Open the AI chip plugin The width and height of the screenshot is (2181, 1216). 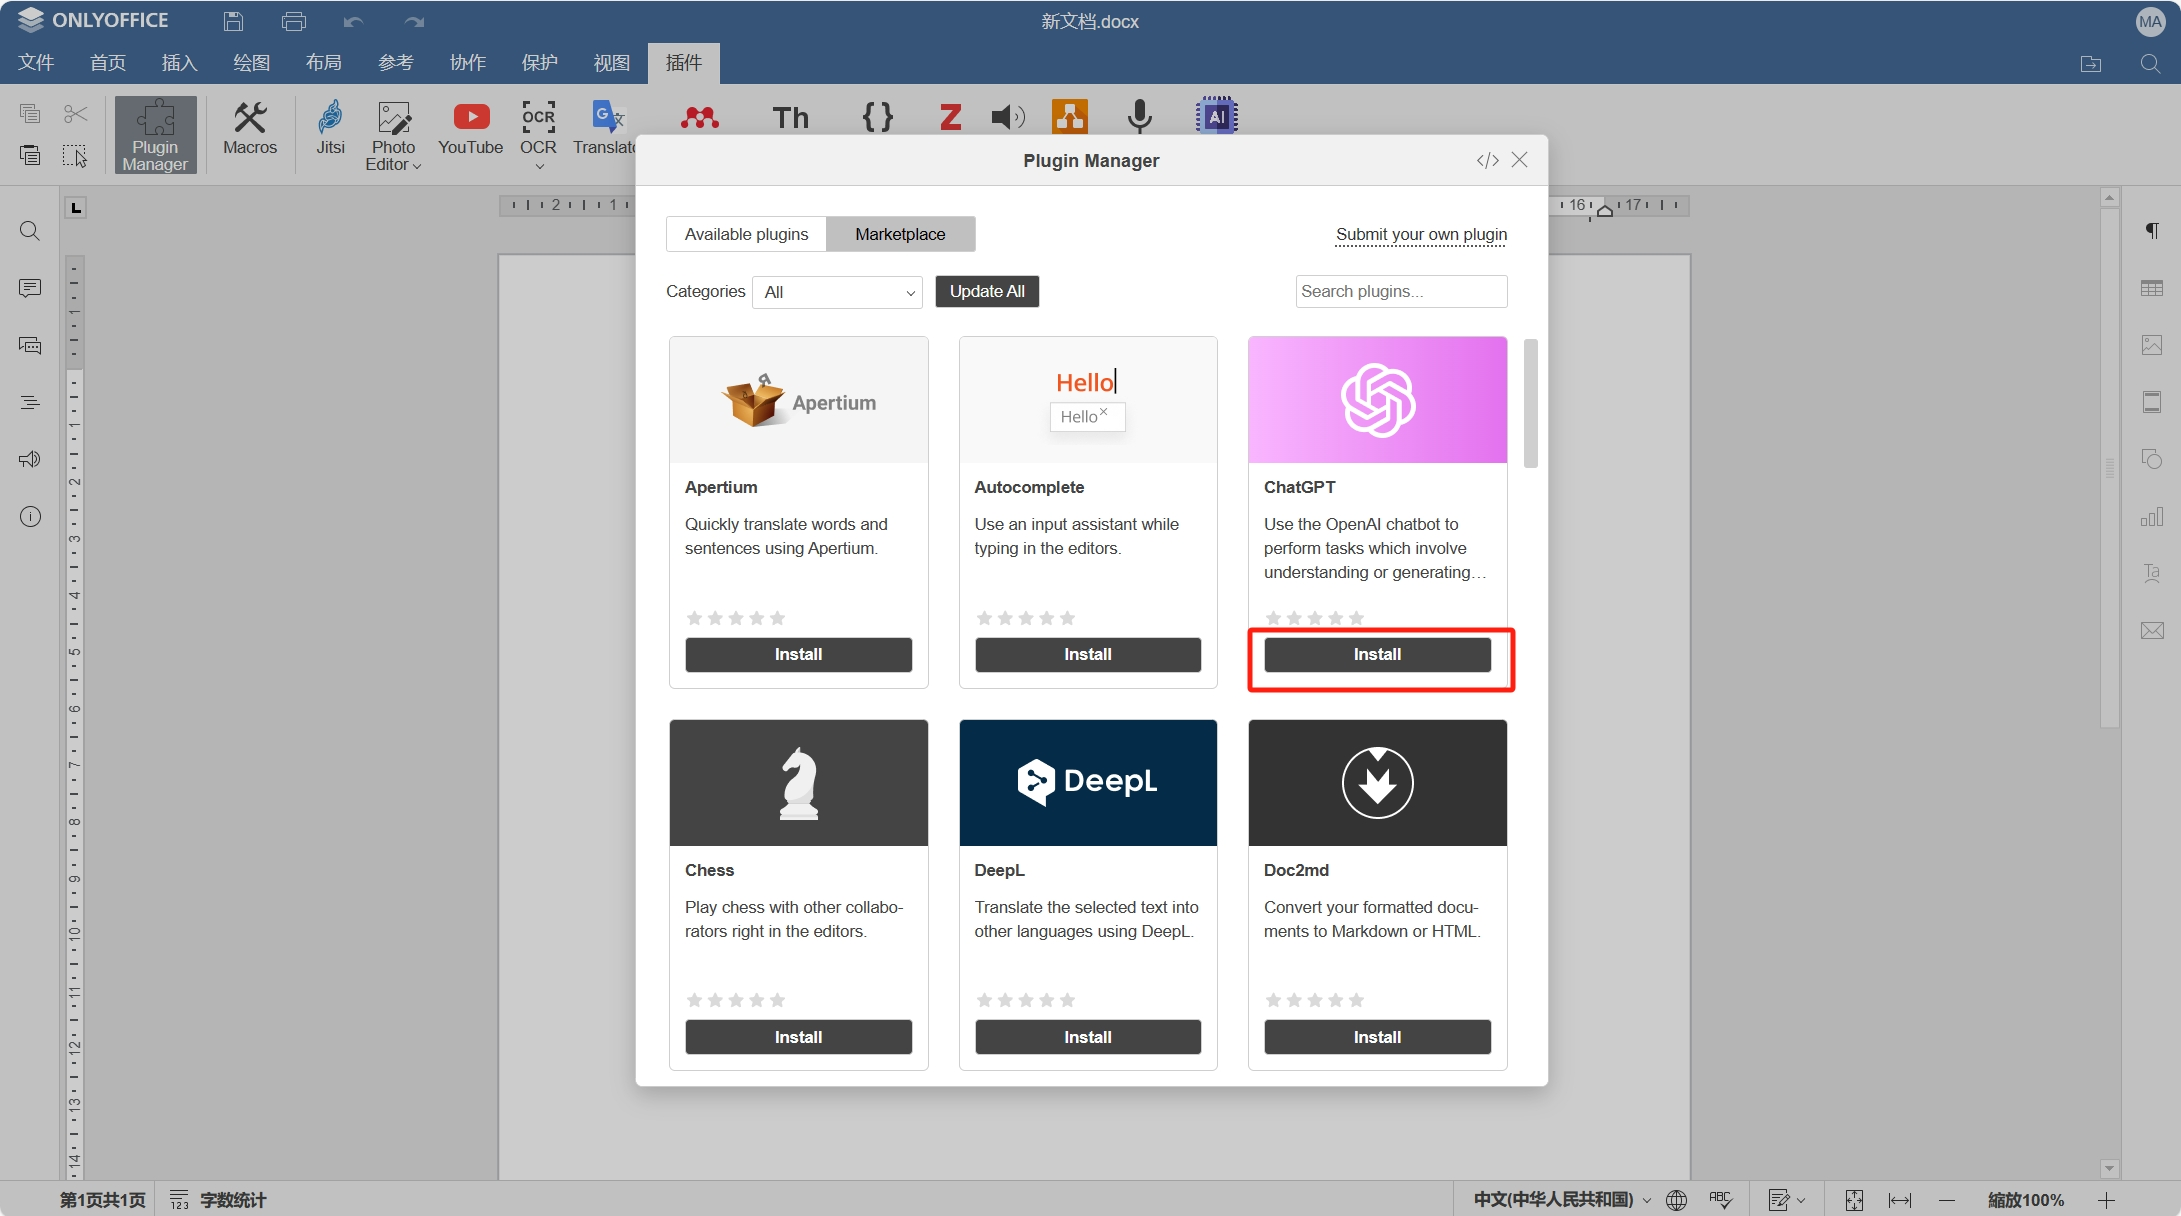[1216, 116]
